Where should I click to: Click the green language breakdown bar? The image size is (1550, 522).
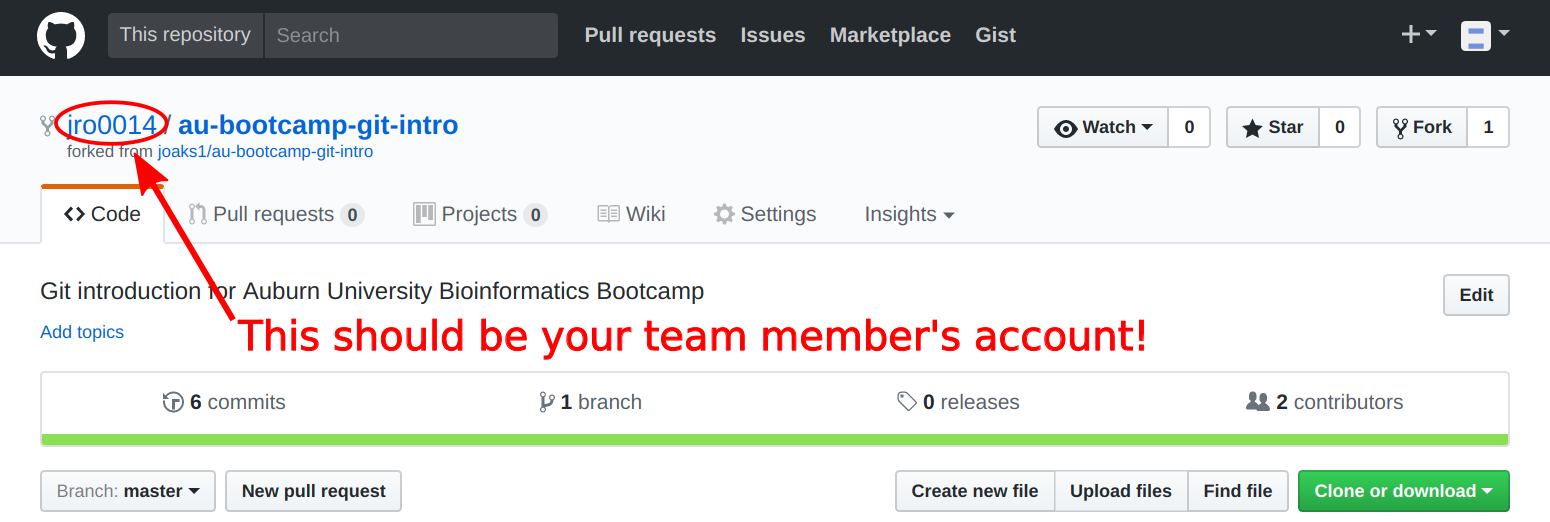click(x=775, y=440)
